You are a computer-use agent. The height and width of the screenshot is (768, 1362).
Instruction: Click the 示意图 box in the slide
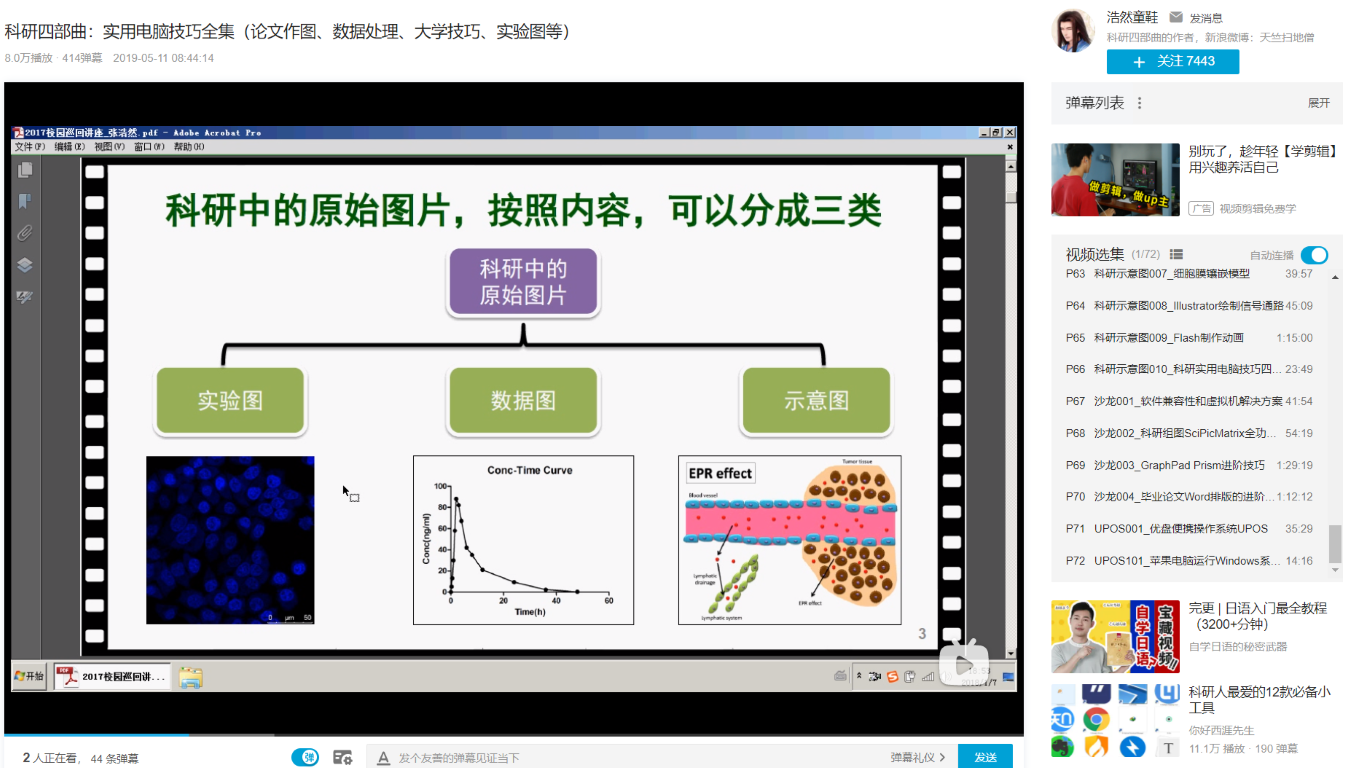(816, 401)
